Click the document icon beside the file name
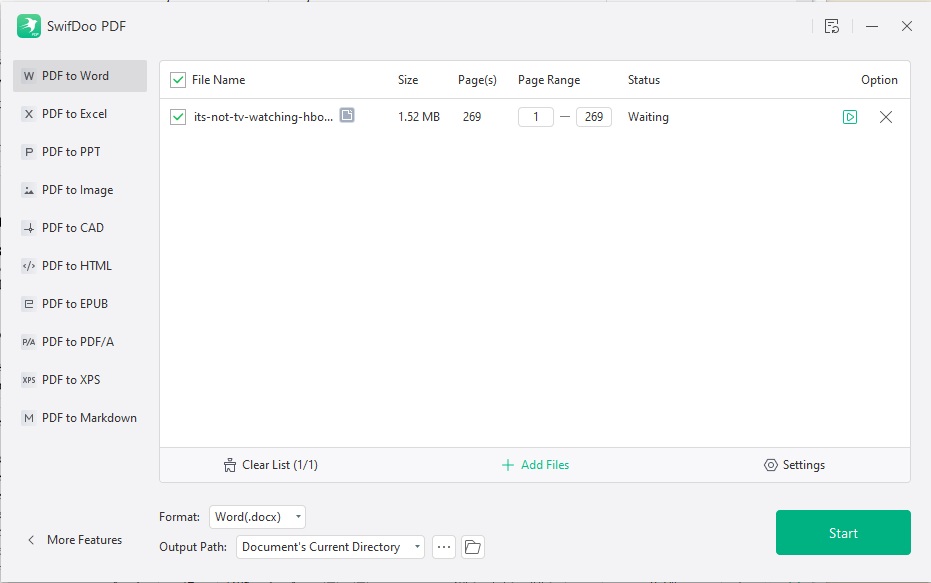This screenshot has height=583, width=931. 347,115
